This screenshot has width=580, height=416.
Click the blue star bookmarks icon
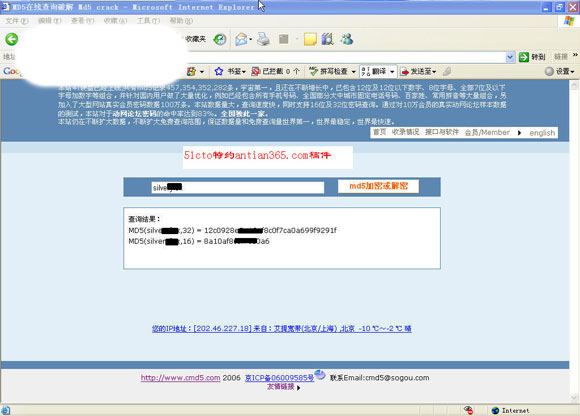(219, 71)
